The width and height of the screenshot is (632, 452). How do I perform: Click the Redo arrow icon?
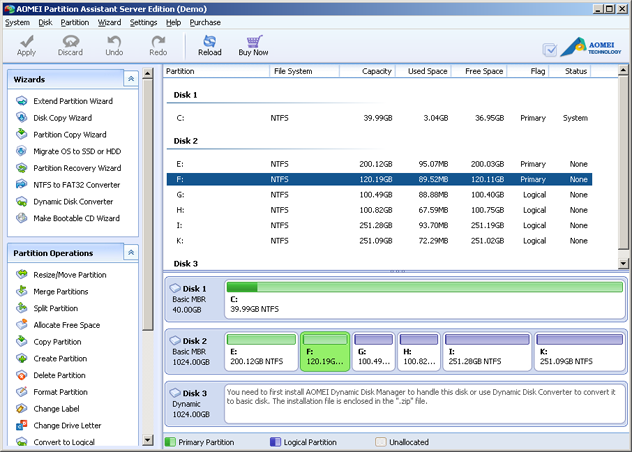pos(158,41)
